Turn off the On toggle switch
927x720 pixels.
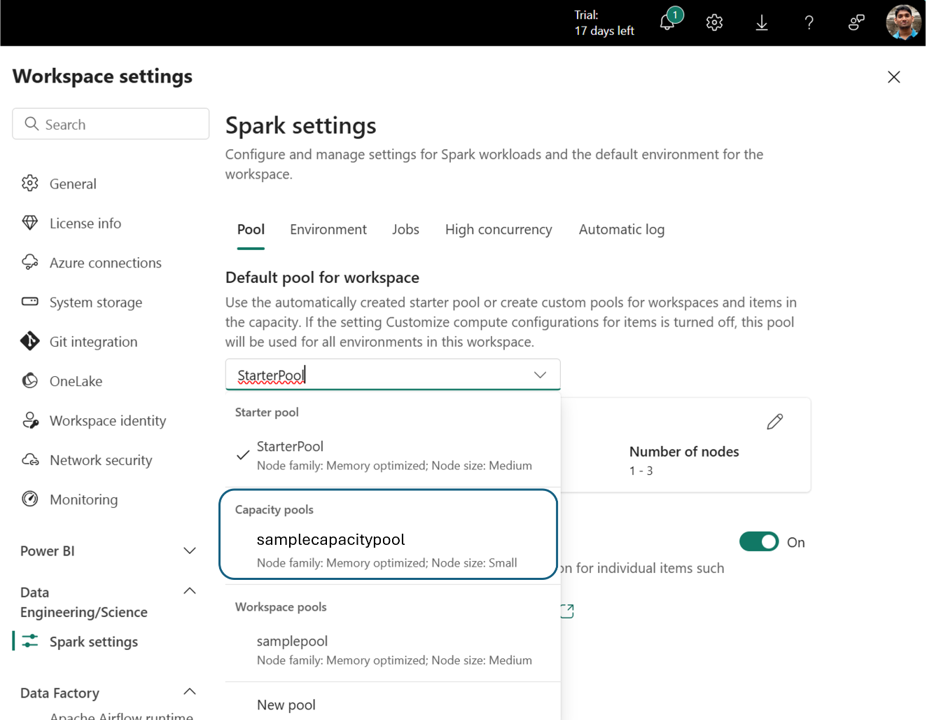coord(759,541)
